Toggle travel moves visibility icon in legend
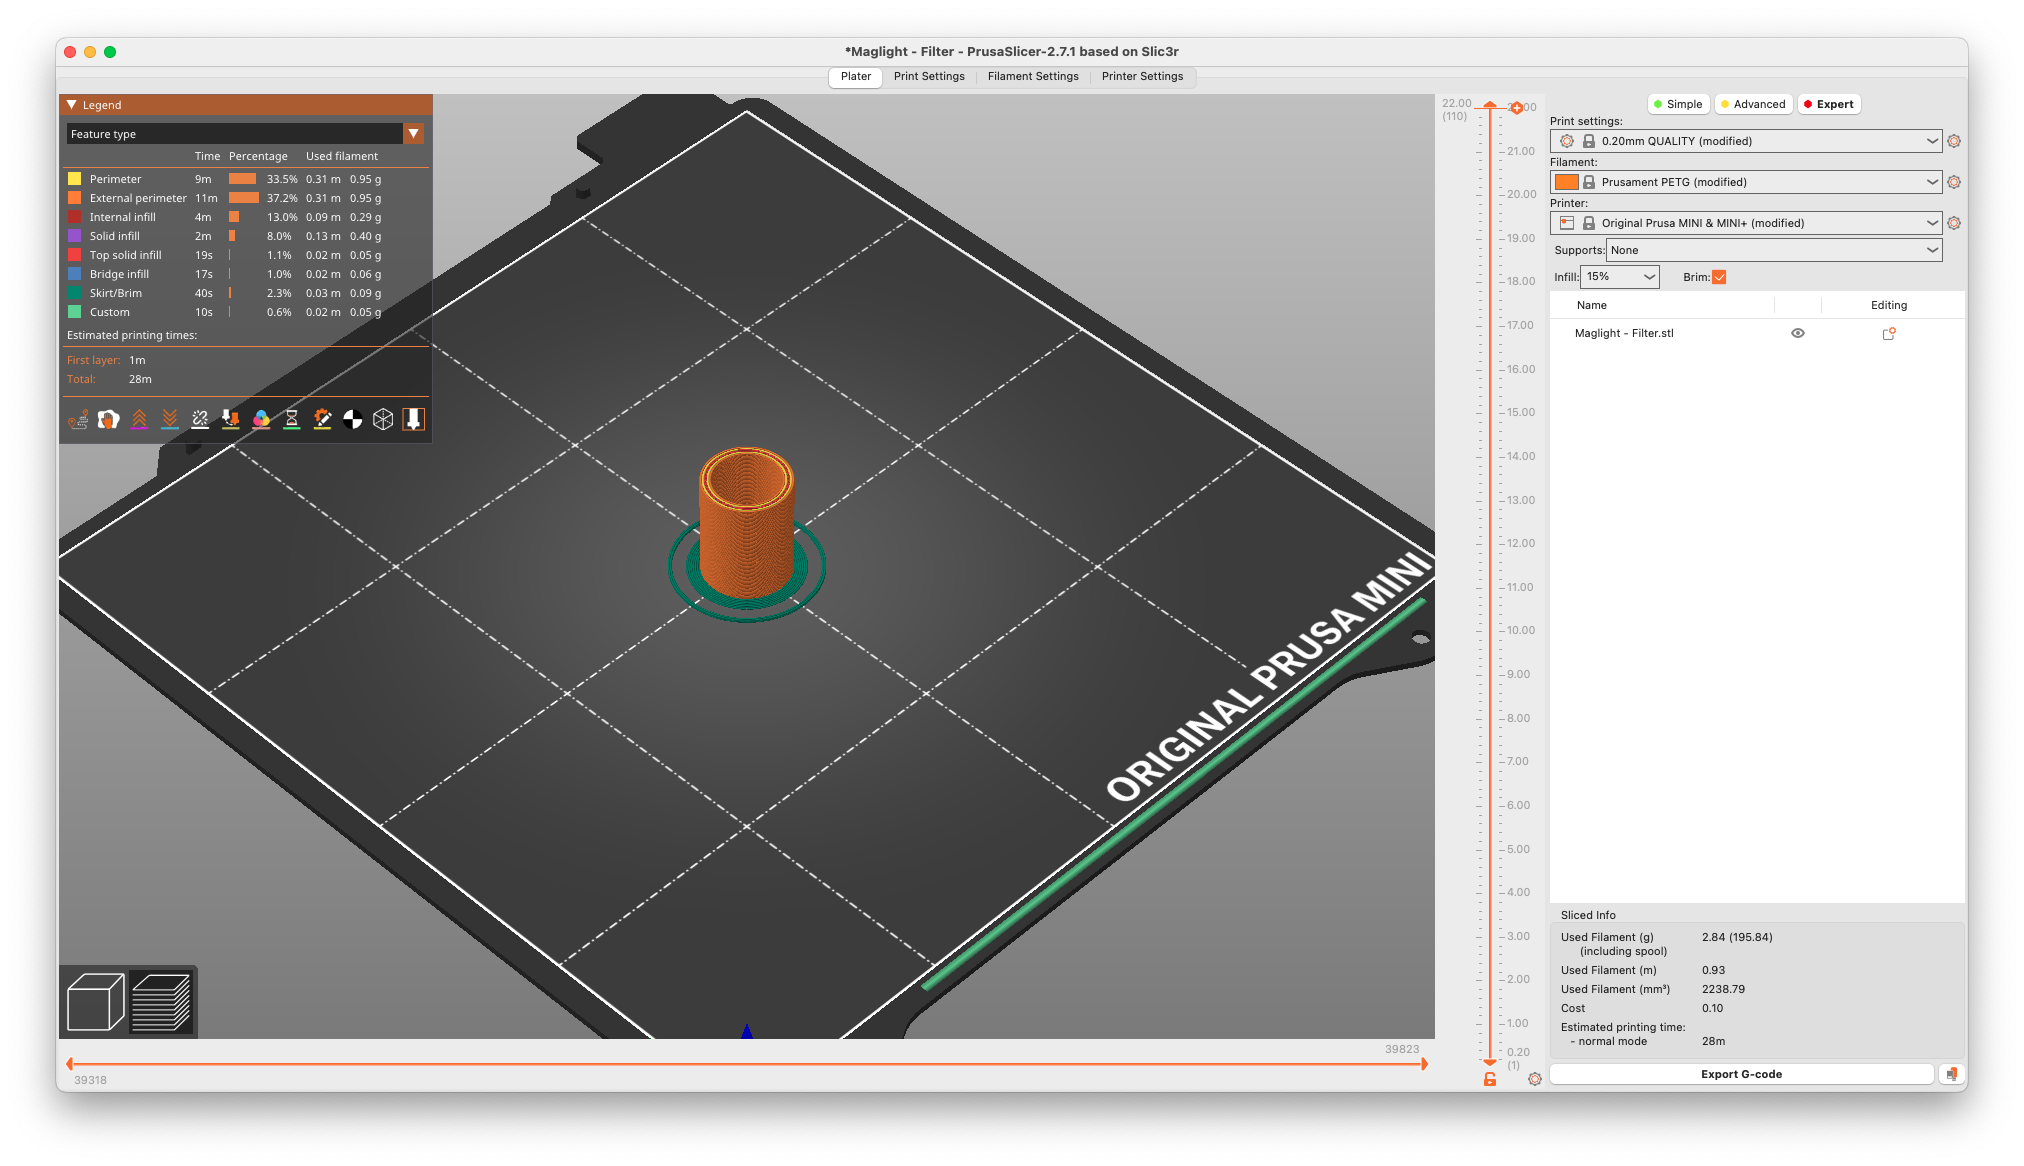 pyautogui.click(x=78, y=420)
